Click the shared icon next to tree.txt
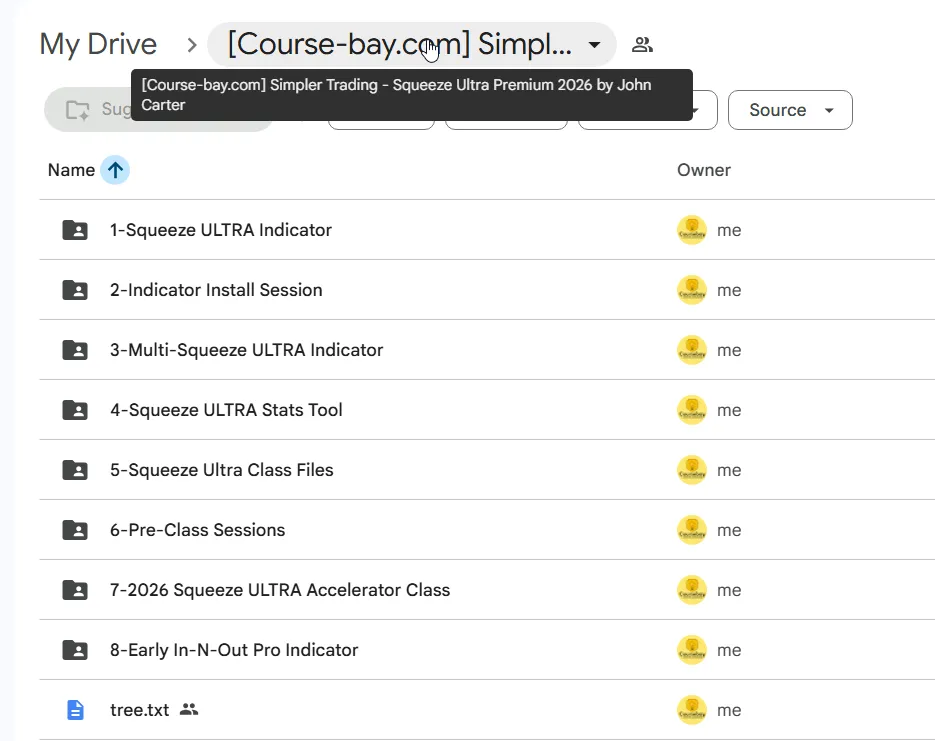 189,709
